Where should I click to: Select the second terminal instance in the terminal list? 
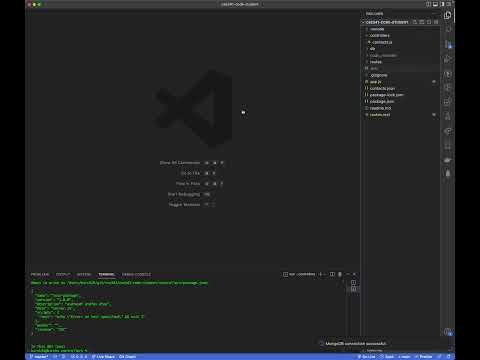click(353, 289)
